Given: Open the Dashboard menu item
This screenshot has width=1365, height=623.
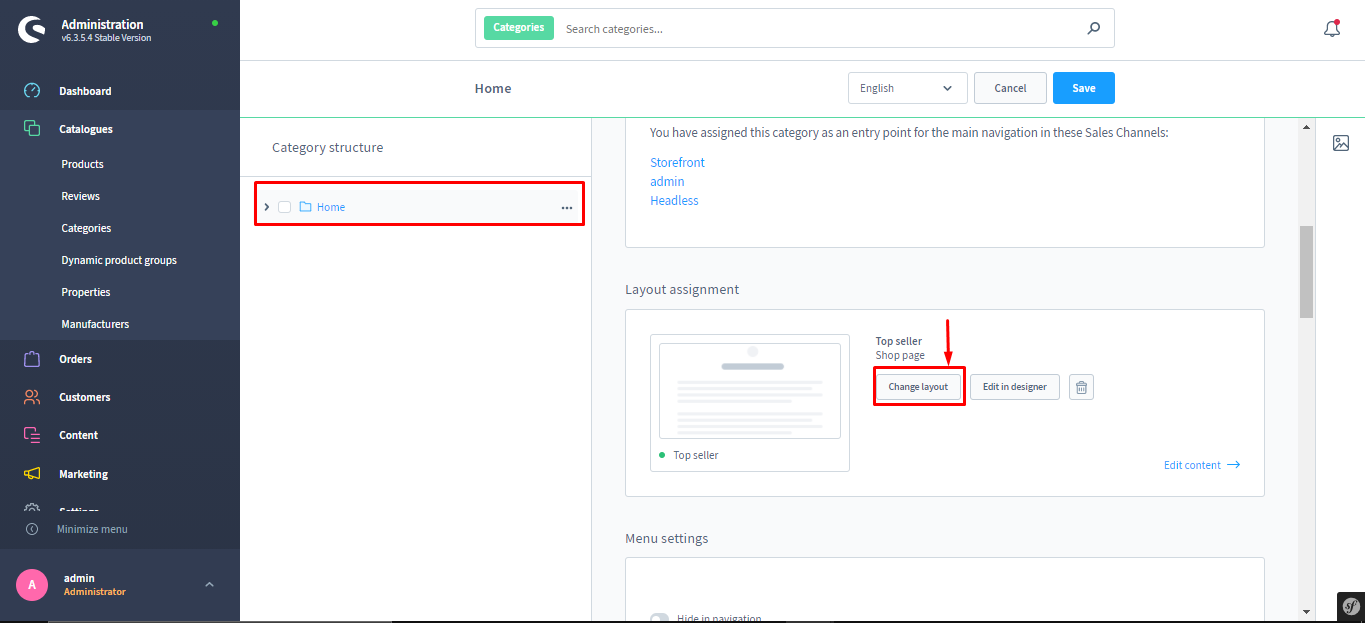Looking at the screenshot, I should (x=85, y=91).
